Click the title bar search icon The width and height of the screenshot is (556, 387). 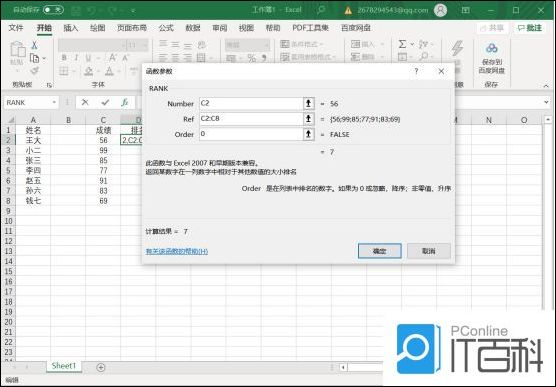pos(321,10)
